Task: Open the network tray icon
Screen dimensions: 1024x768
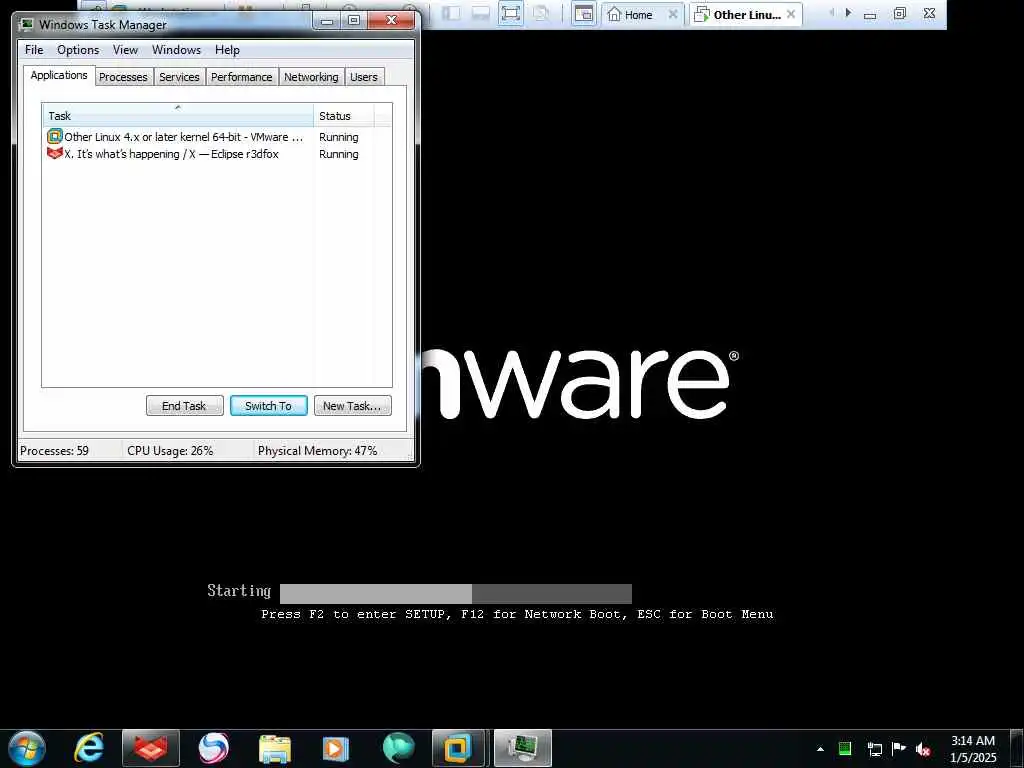Action: pyautogui.click(x=874, y=749)
